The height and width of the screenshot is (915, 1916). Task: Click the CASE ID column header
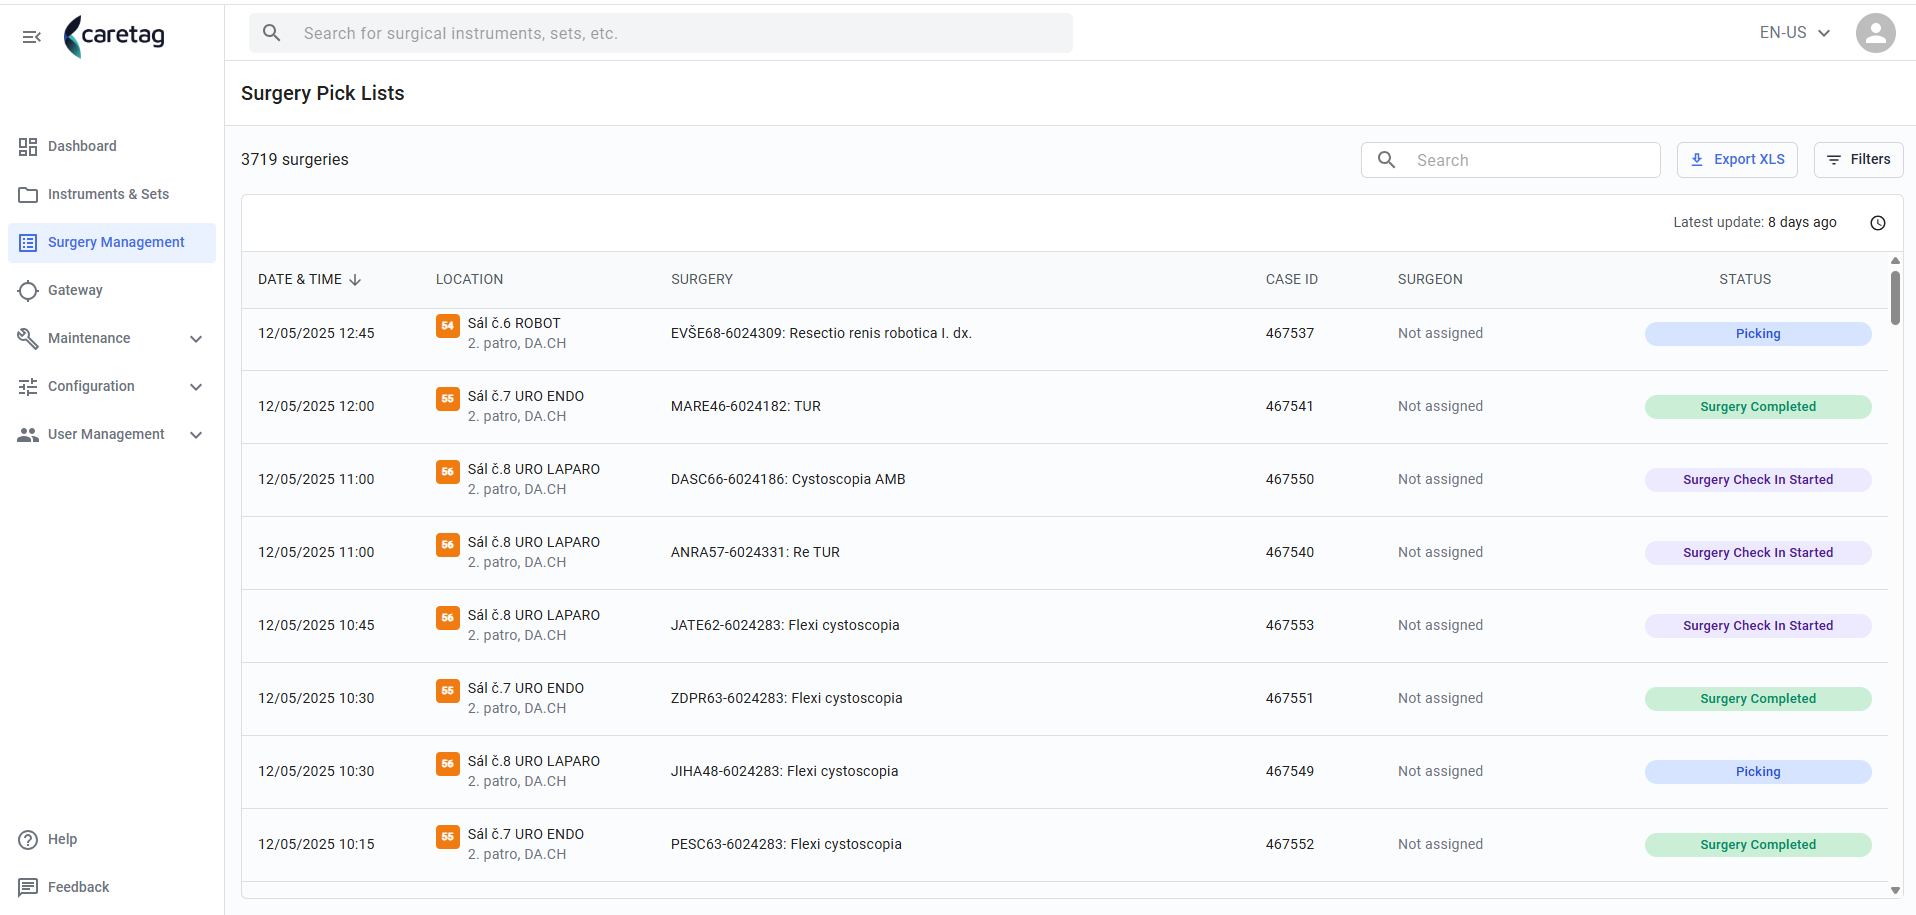coord(1291,280)
